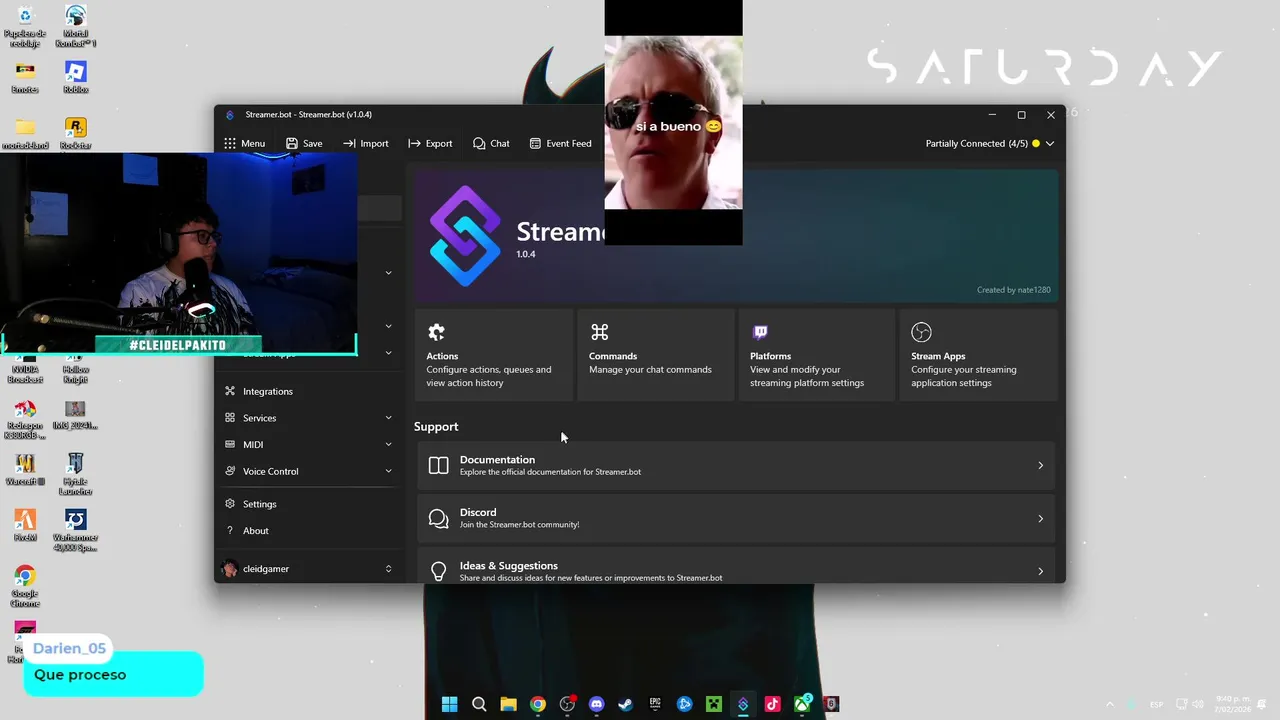Click the OBS icon on Stream Apps card
Screen dimensions: 1280x720
click(921, 332)
